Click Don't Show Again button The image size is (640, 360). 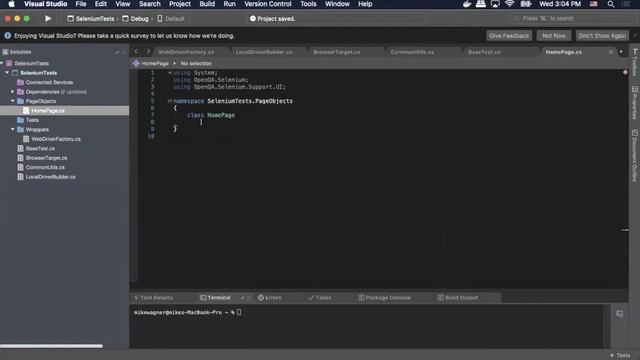602,36
